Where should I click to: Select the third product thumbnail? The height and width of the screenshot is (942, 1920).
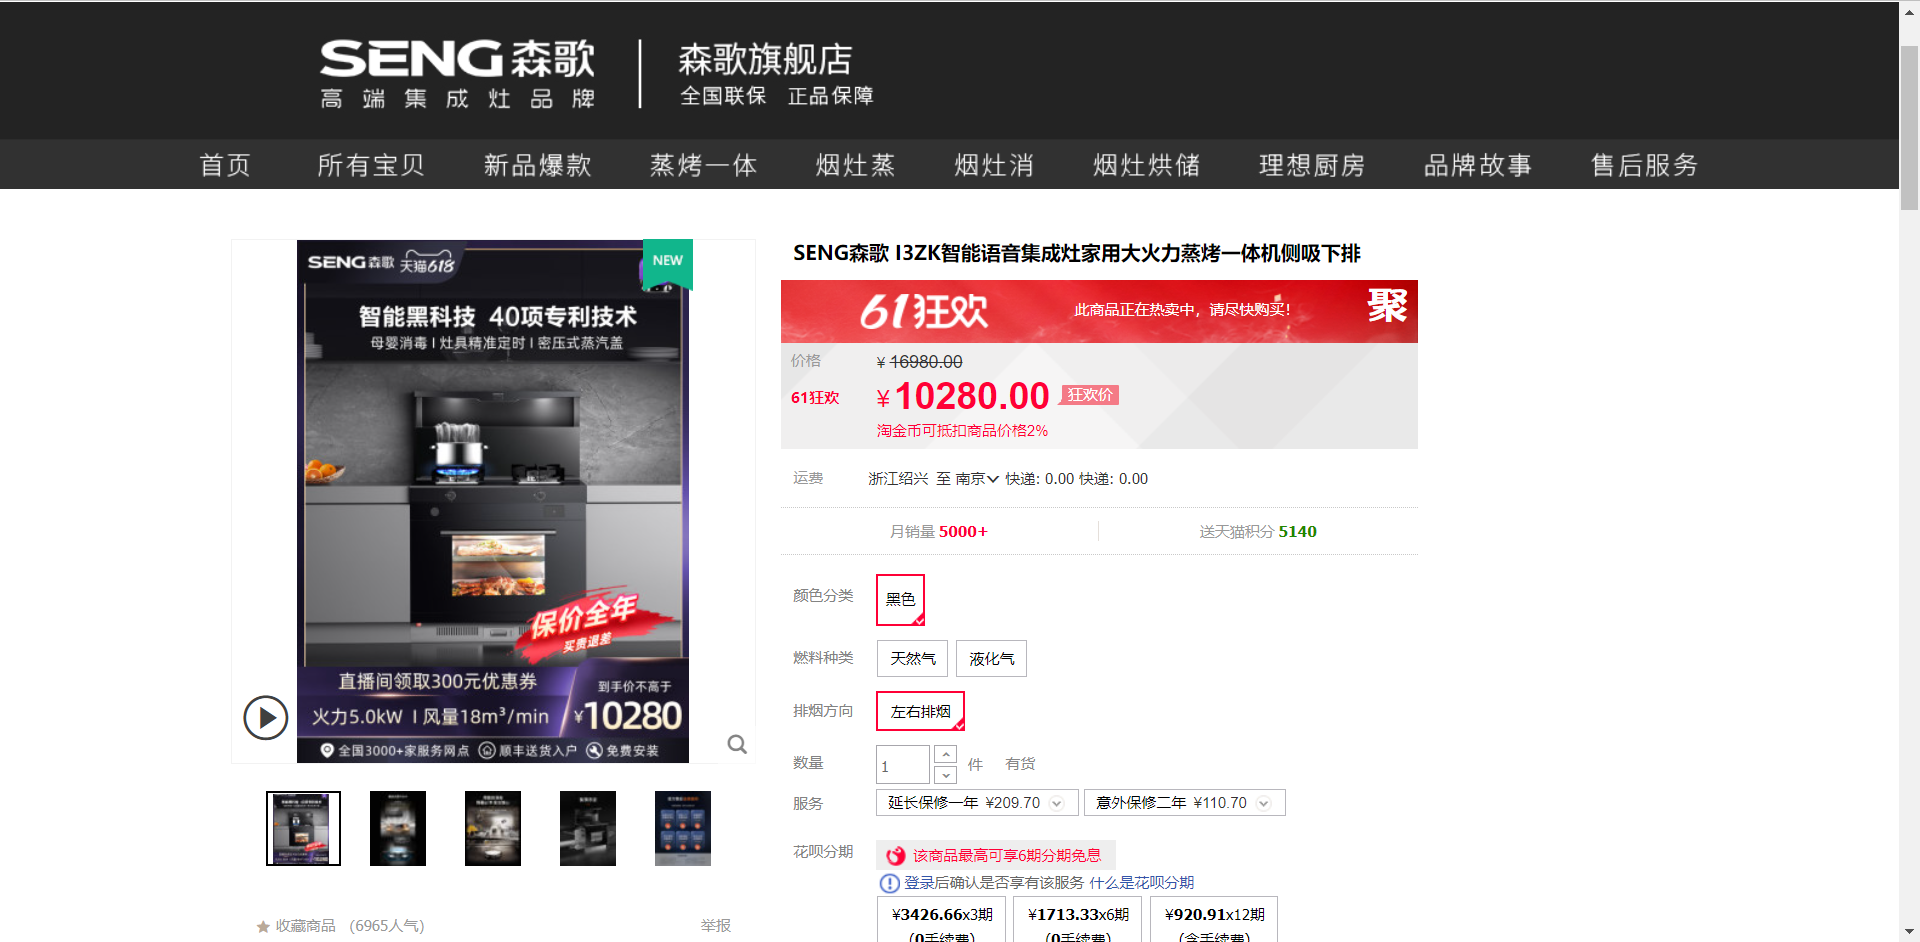[493, 828]
